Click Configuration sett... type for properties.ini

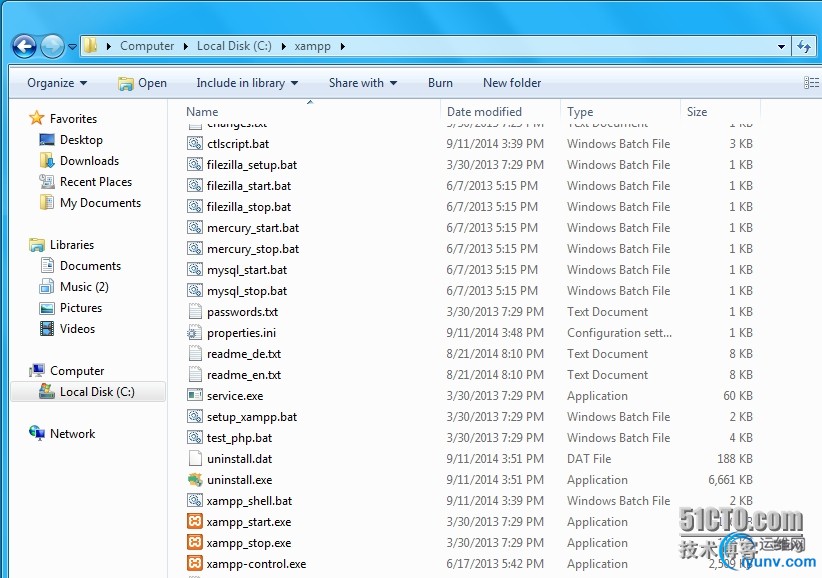pos(619,333)
